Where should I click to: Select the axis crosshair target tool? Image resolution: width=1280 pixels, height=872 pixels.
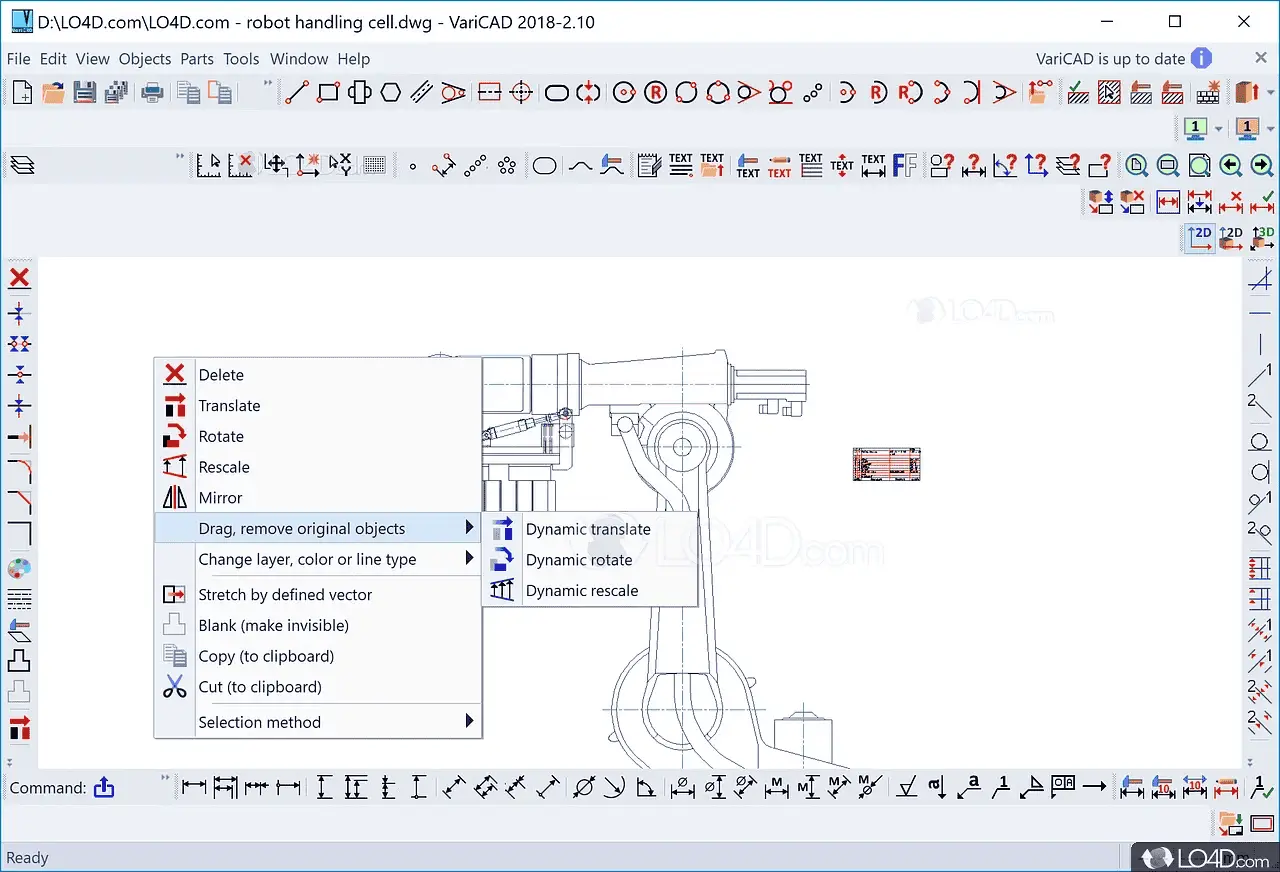[520, 93]
